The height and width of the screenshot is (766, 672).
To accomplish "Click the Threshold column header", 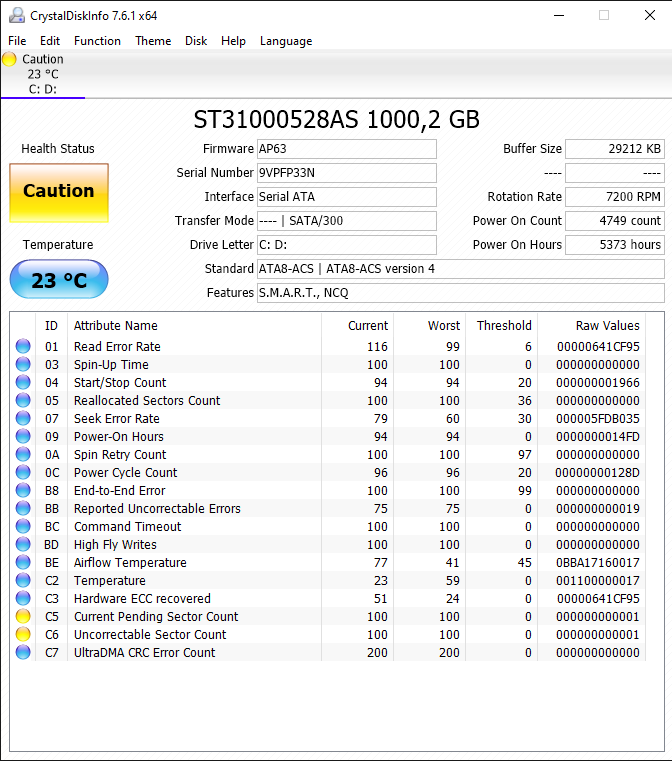I will [x=504, y=326].
